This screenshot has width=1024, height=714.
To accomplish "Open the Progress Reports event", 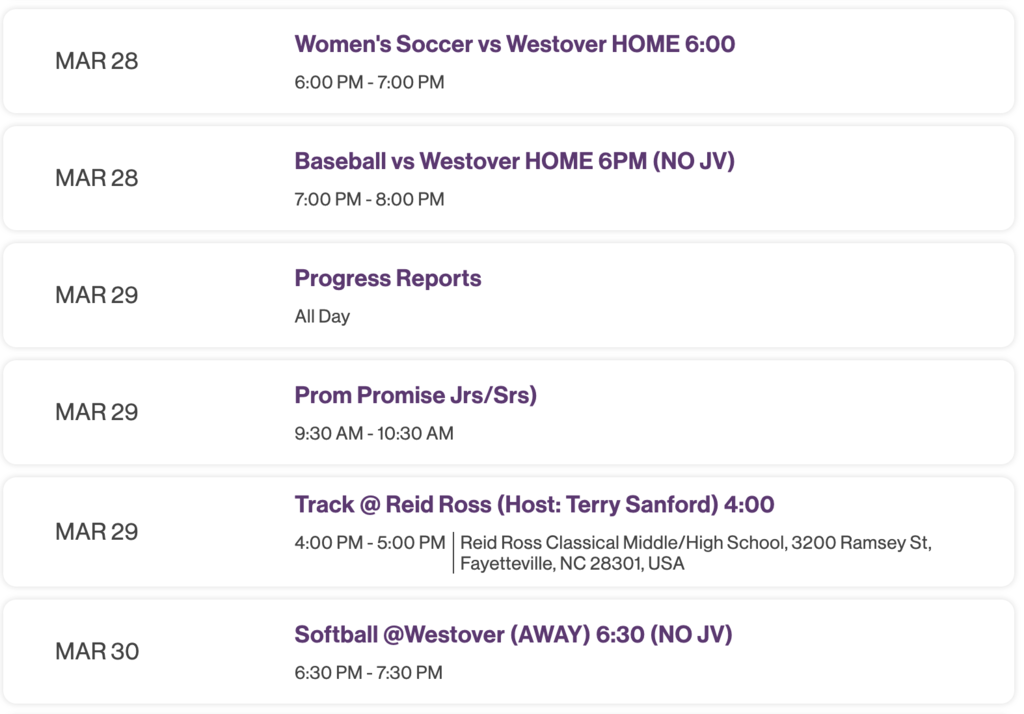I will click(388, 278).
